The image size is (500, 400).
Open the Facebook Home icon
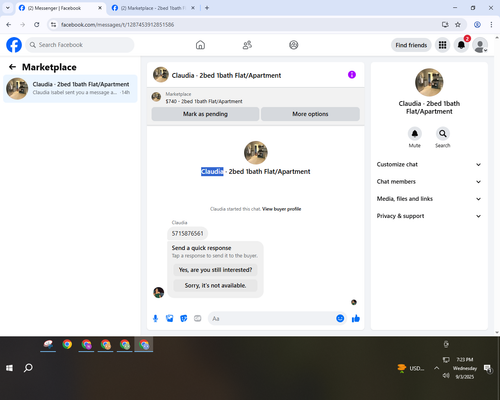coord(200,45)
